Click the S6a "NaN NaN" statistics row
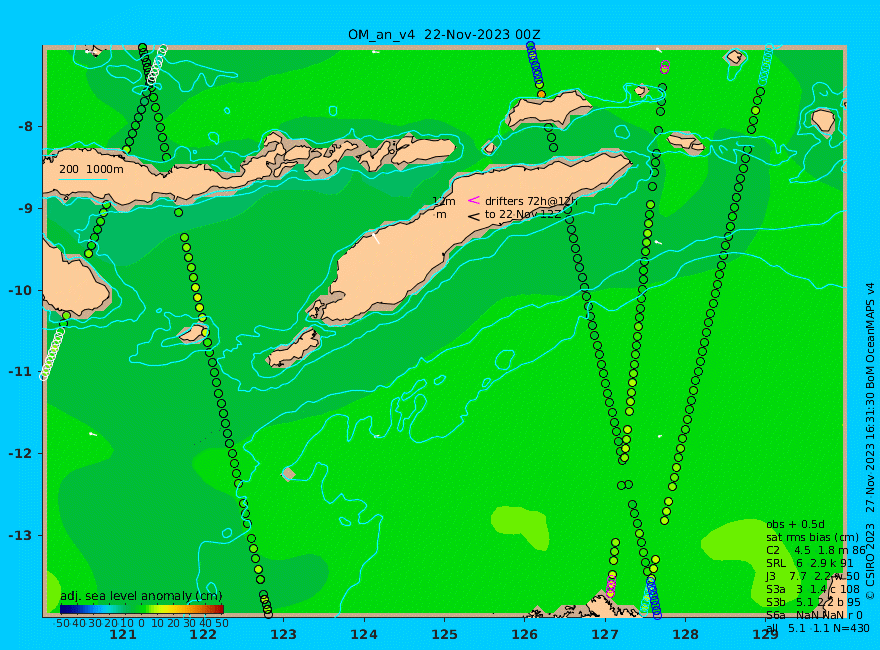The height and width of the screenshot is (650, 880). 814,615
